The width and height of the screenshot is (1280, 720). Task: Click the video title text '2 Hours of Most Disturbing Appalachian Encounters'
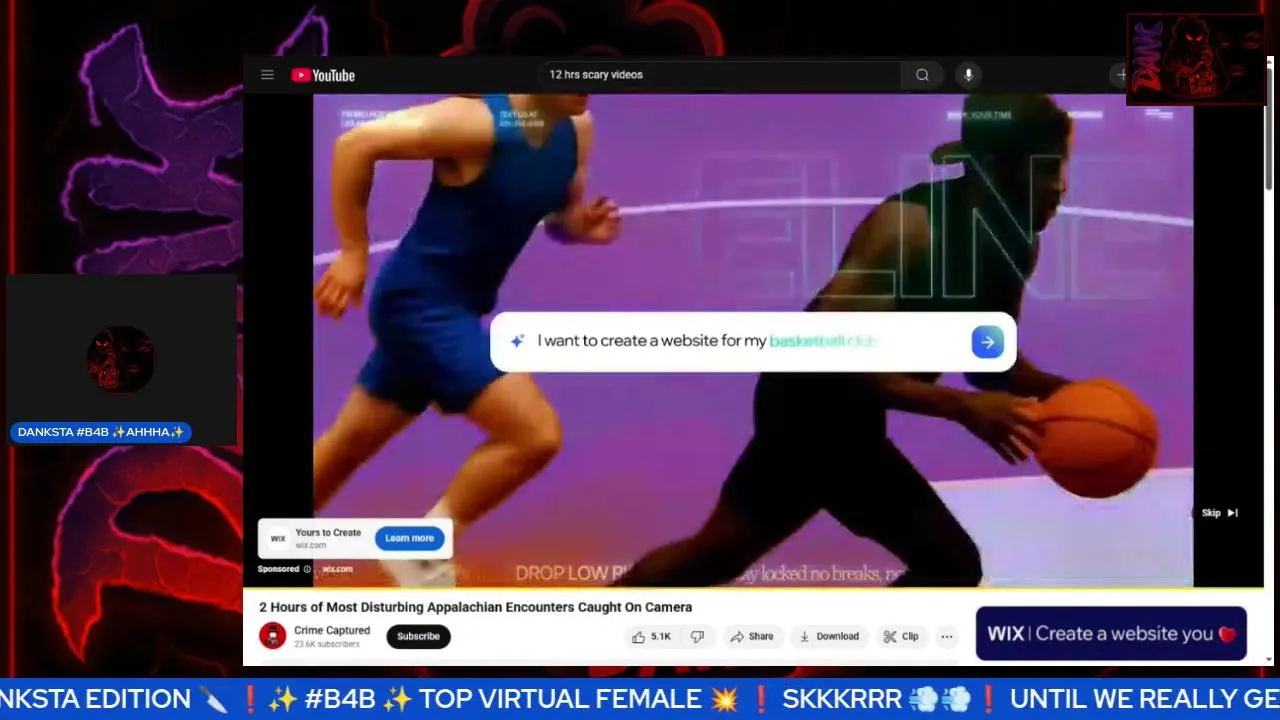coord(476,607)
